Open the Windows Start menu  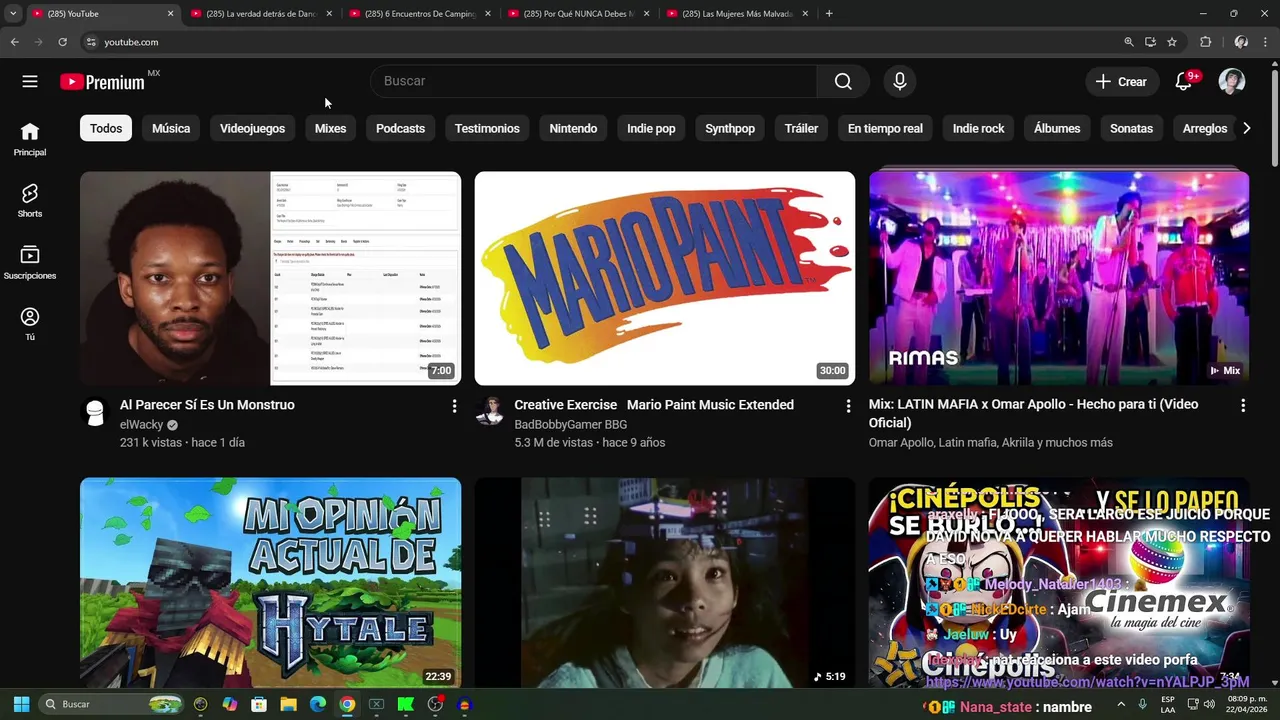(21, 704)
